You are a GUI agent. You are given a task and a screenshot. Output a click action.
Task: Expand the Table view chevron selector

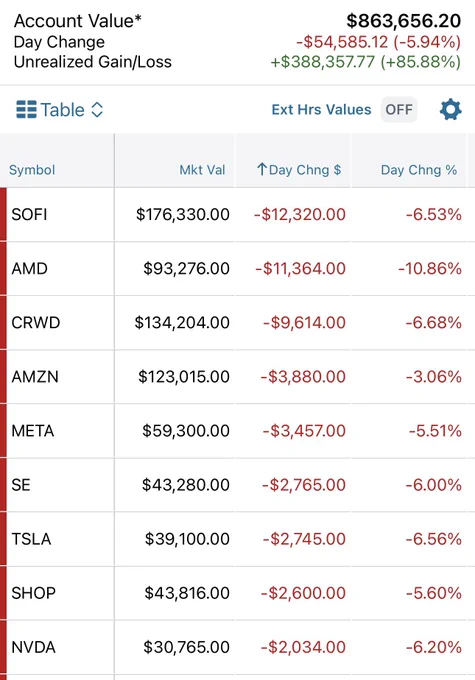tap(97, 110)
